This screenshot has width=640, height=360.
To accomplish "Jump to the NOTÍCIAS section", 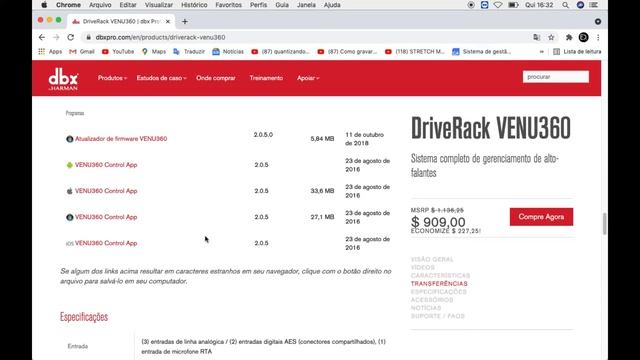I will pyautogui.click(x=426, y=308).
